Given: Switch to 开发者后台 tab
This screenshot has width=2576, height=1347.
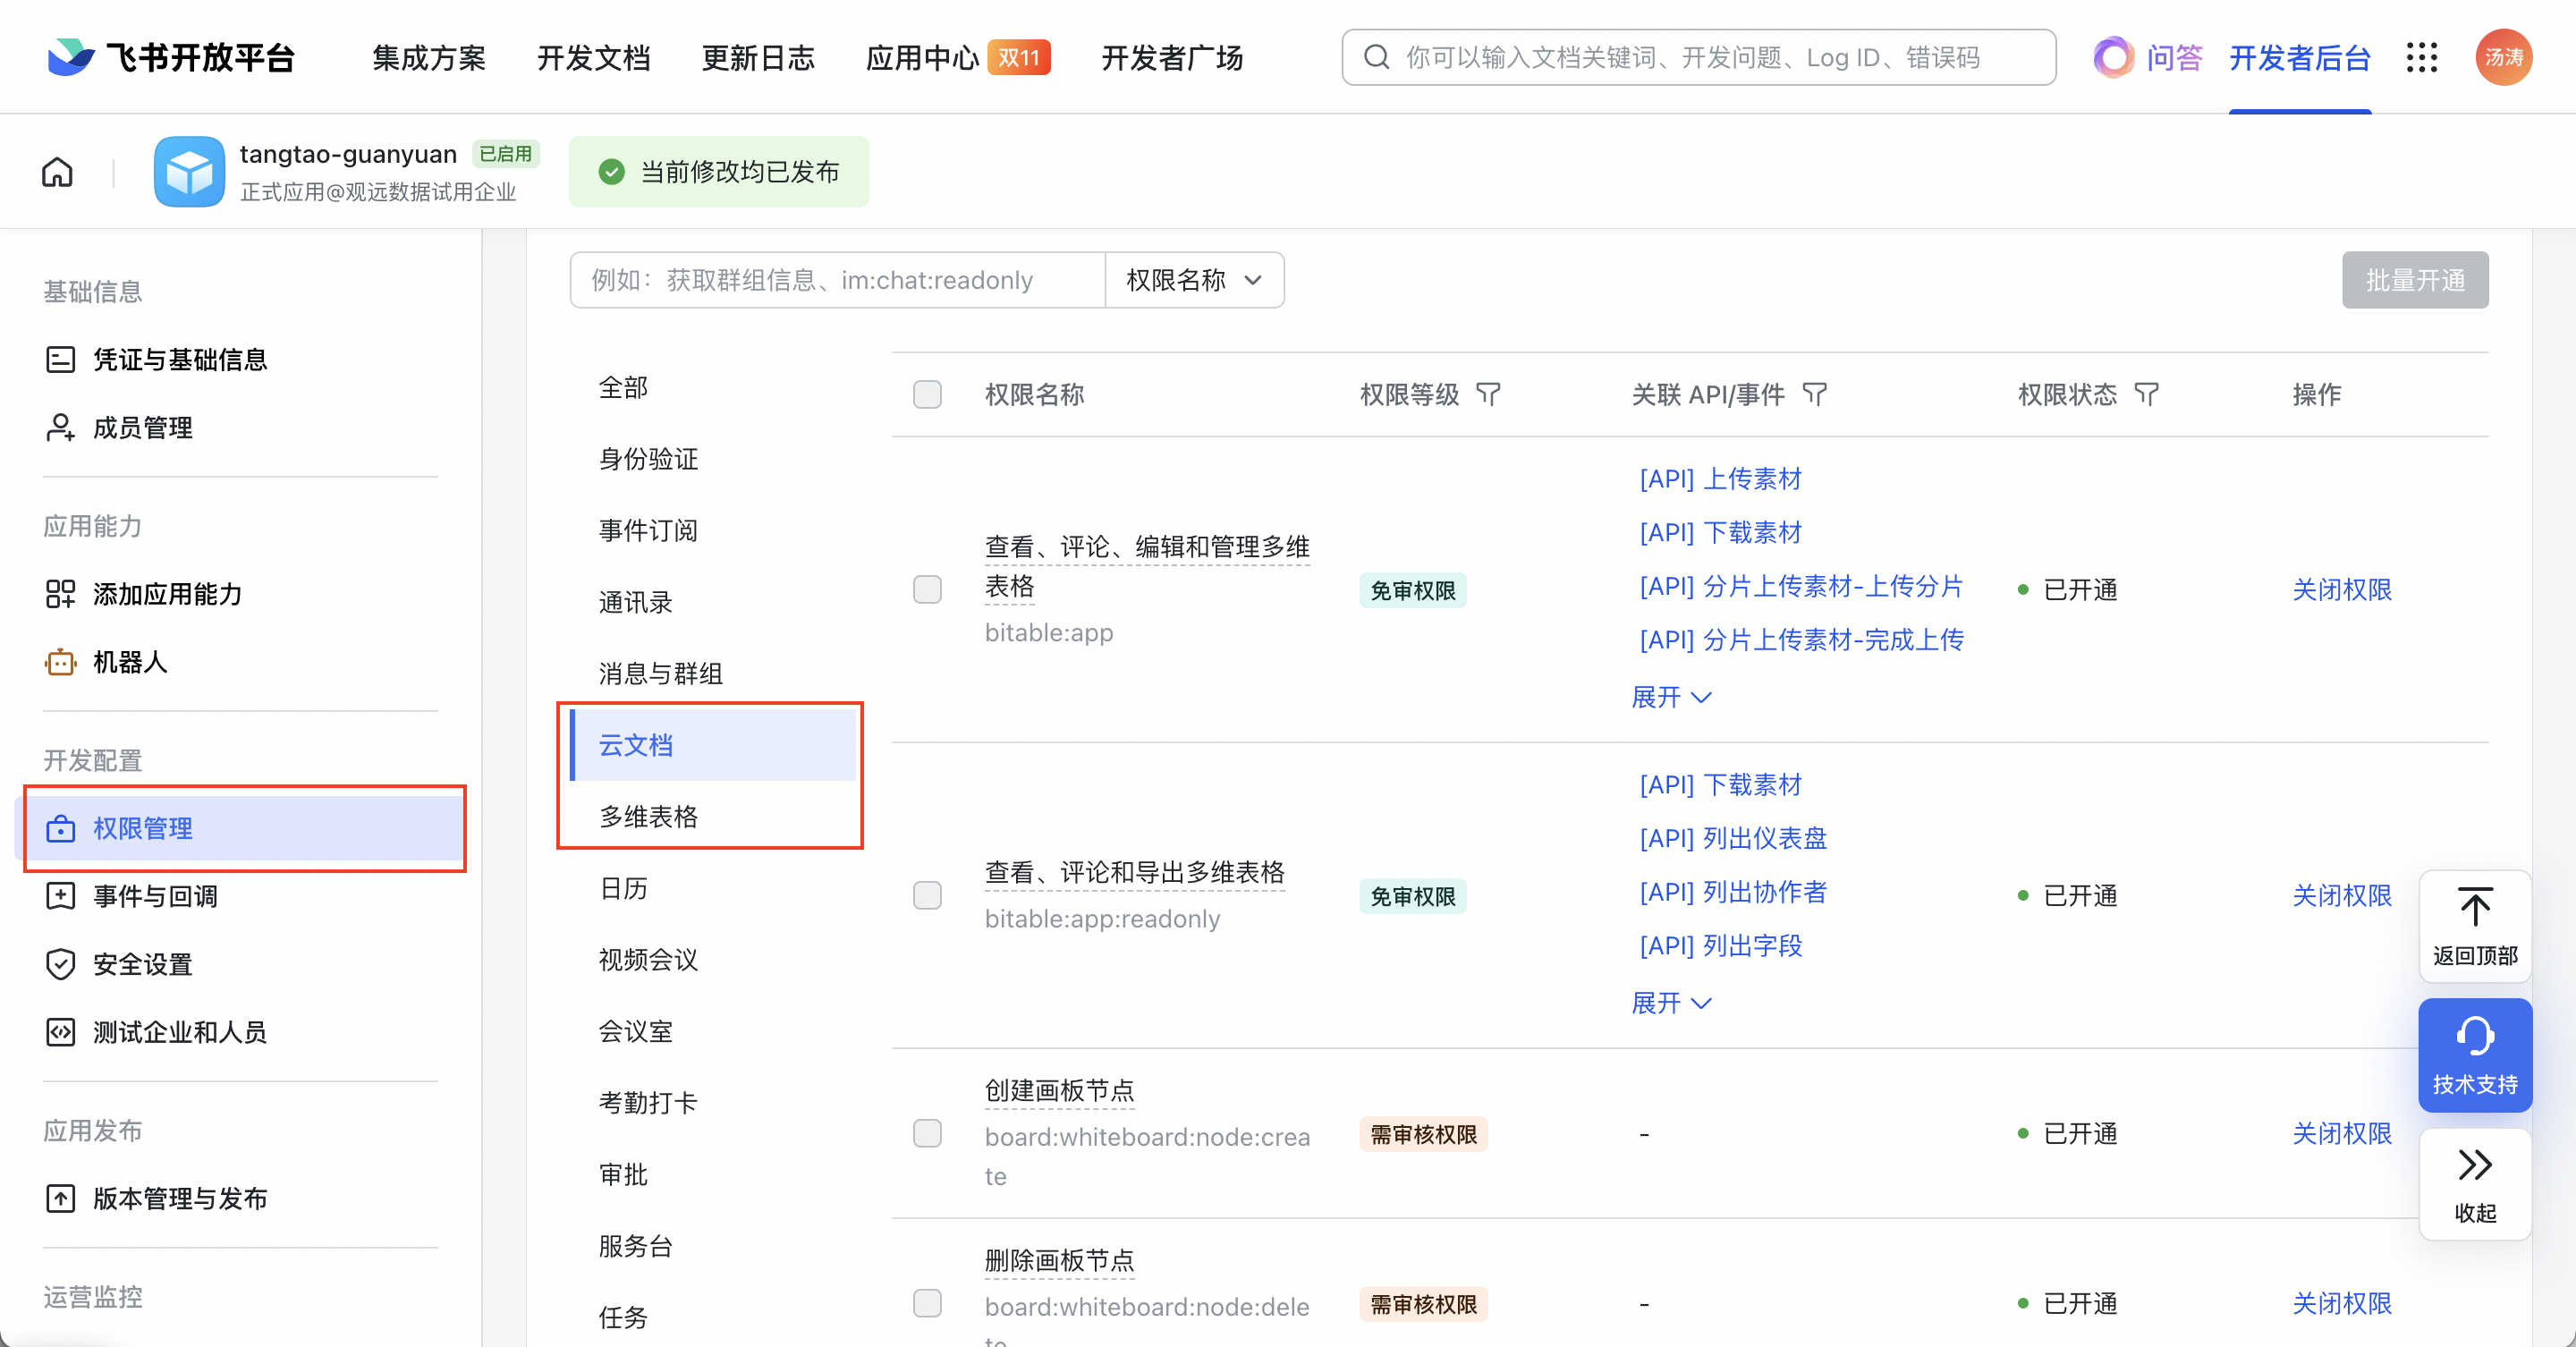Looking at the screenshot, I should (x=2300, y=57).
